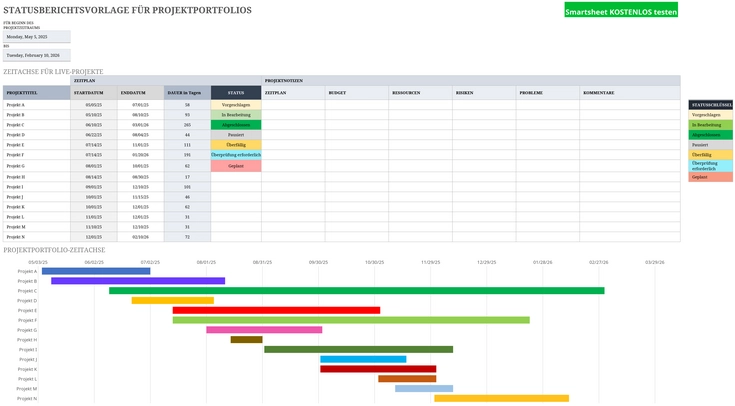Viewport: 735px width, 406px height.
Task: Select the STATUSSCHLÜSSEL legend header
Action: pyautogui.click(x=711, y=105)
